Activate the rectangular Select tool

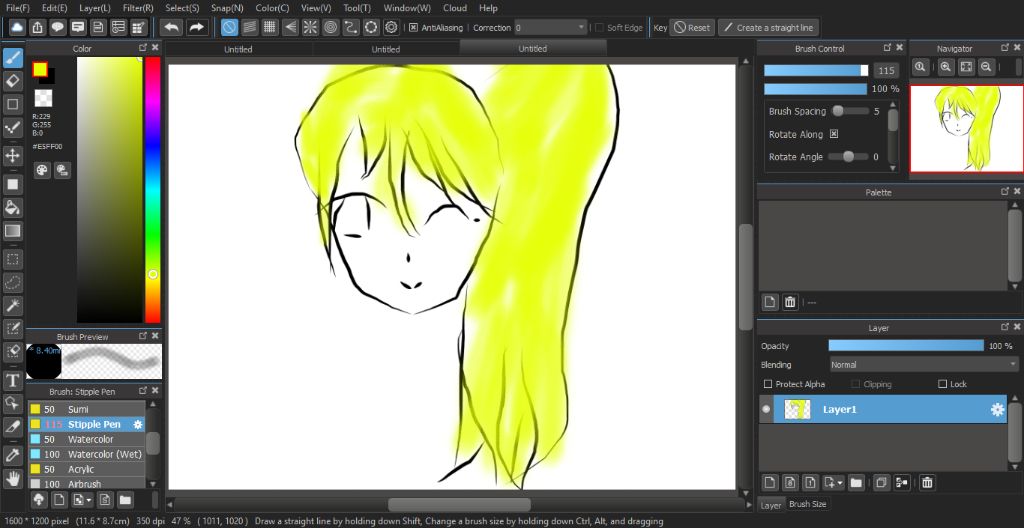[x=12, y=259]
